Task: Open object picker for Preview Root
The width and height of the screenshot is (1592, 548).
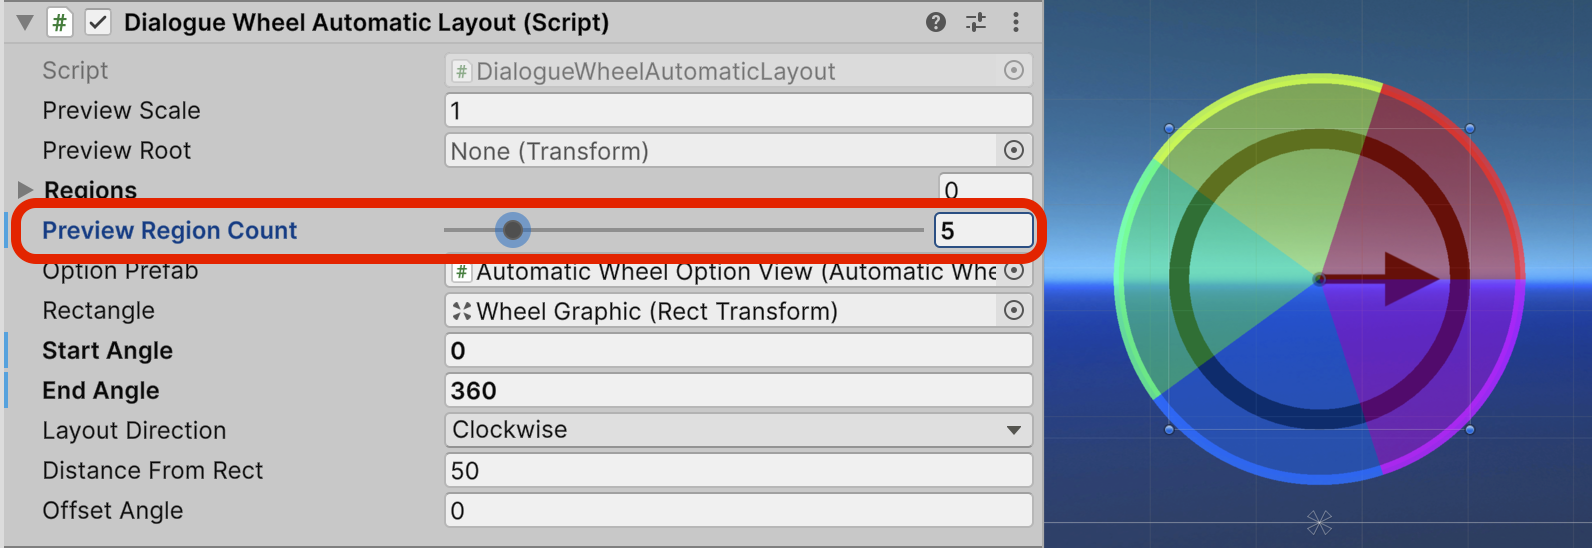Action: pos(1014,150)
